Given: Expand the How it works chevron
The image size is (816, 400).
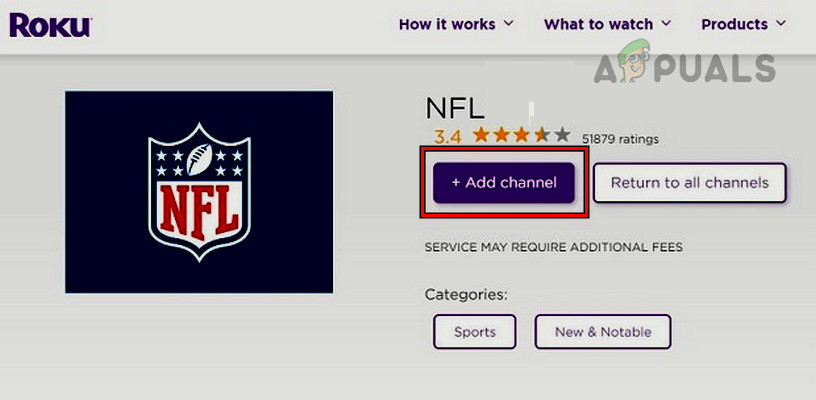Looking at the screenshot, I should click(508, 23).
